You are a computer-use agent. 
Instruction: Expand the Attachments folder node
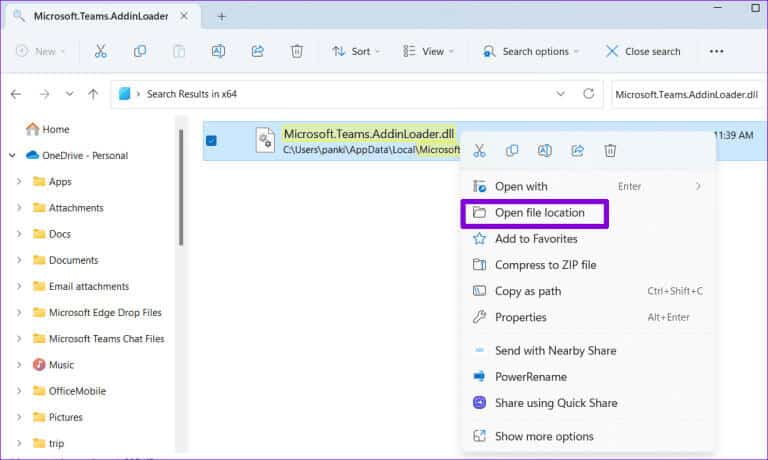pyautogui.click(x=19, y=208)
